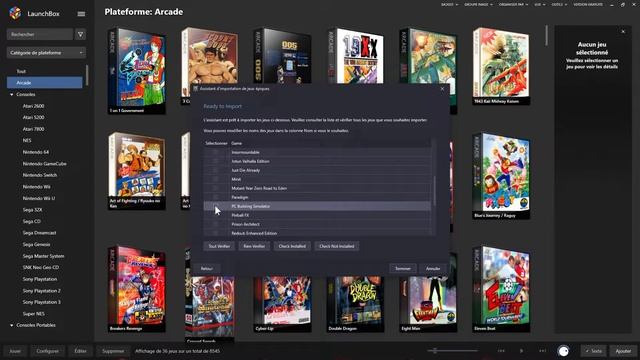Select the 1 on 1 Government box art
Image resolution: width=640 pixels, height=360 pixels.
[x=137, y=71]
